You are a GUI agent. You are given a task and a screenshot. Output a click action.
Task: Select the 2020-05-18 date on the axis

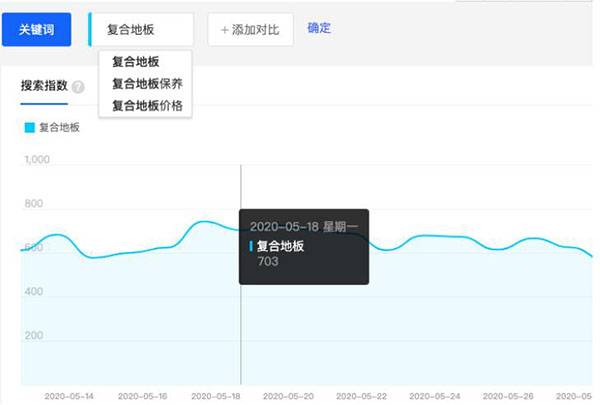(x=216, y=396)
